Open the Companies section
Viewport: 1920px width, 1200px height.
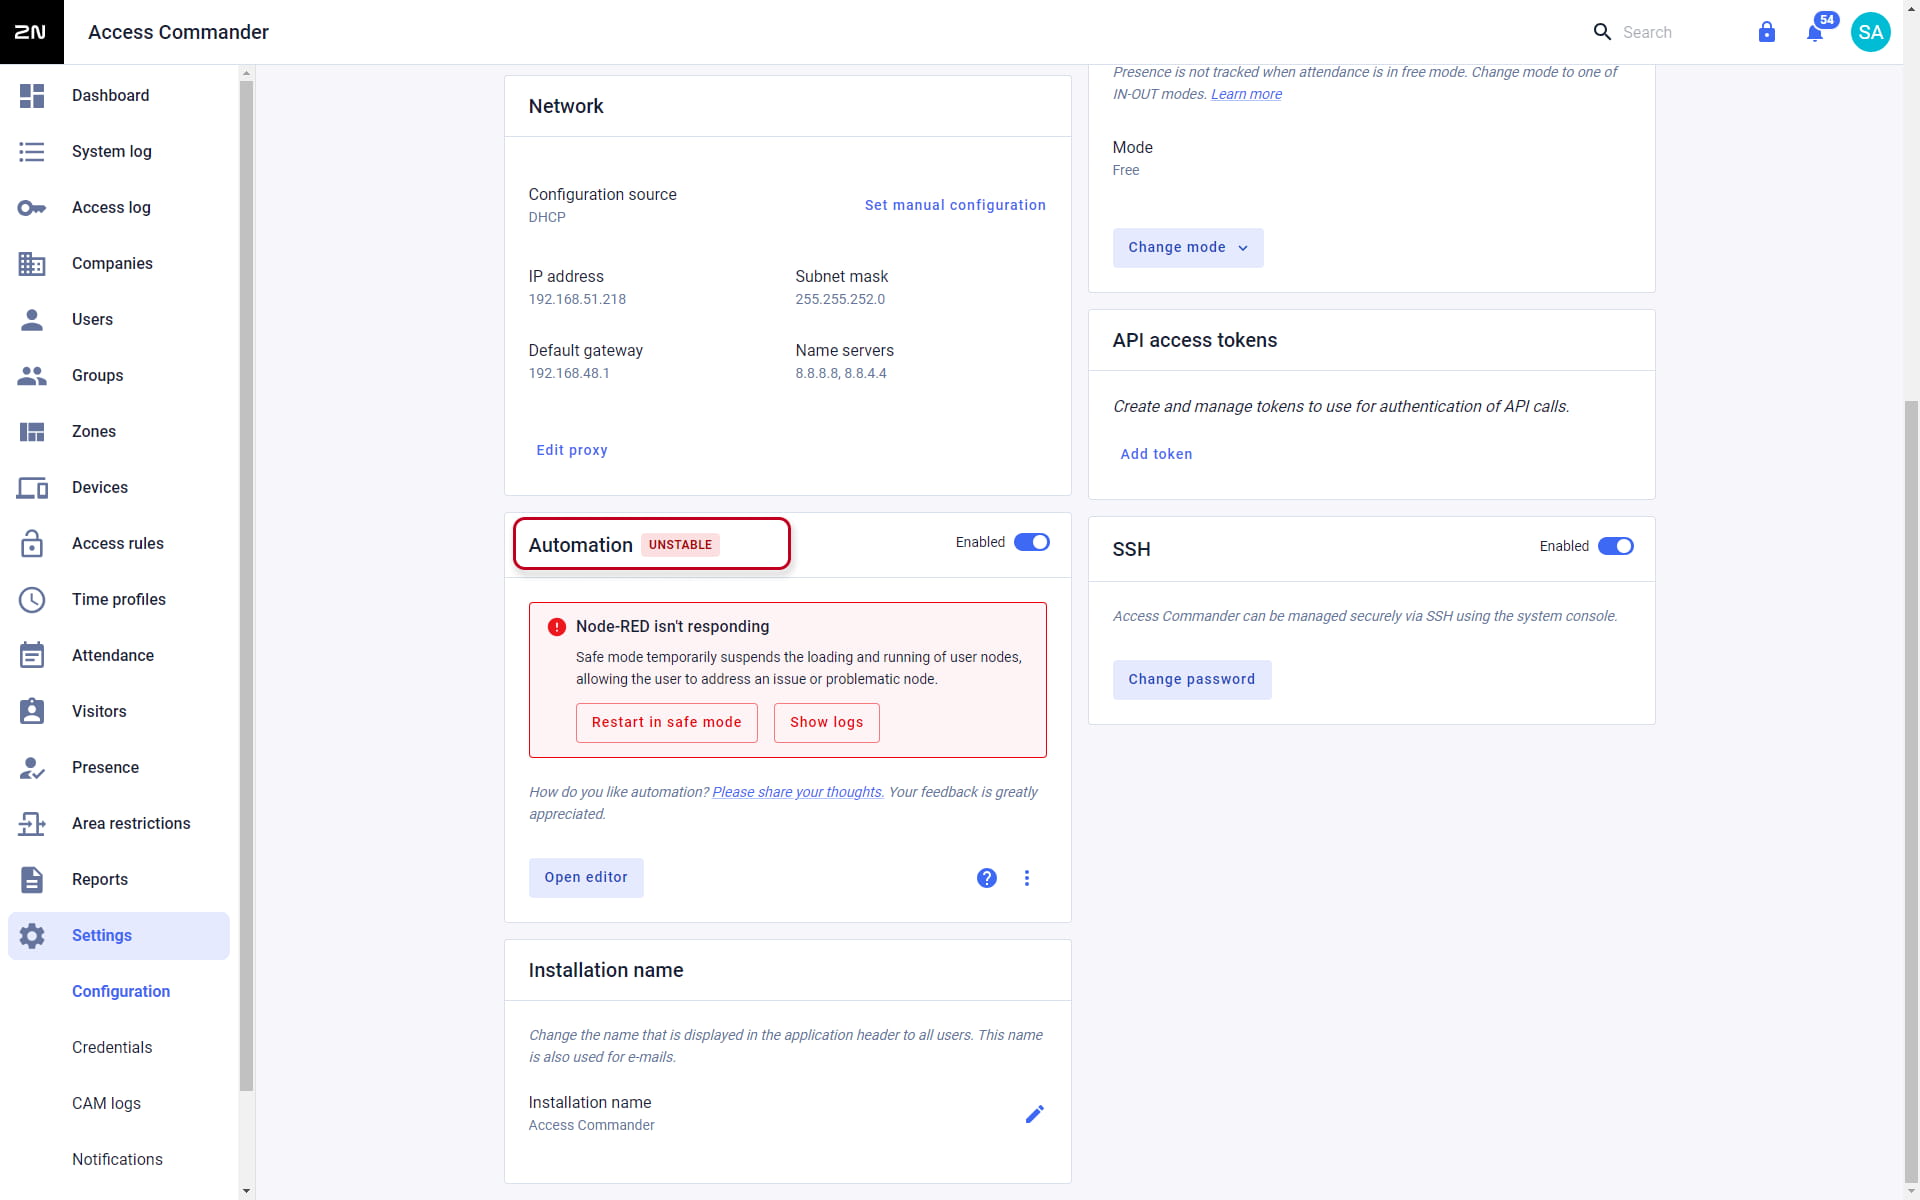coord(119,264)
